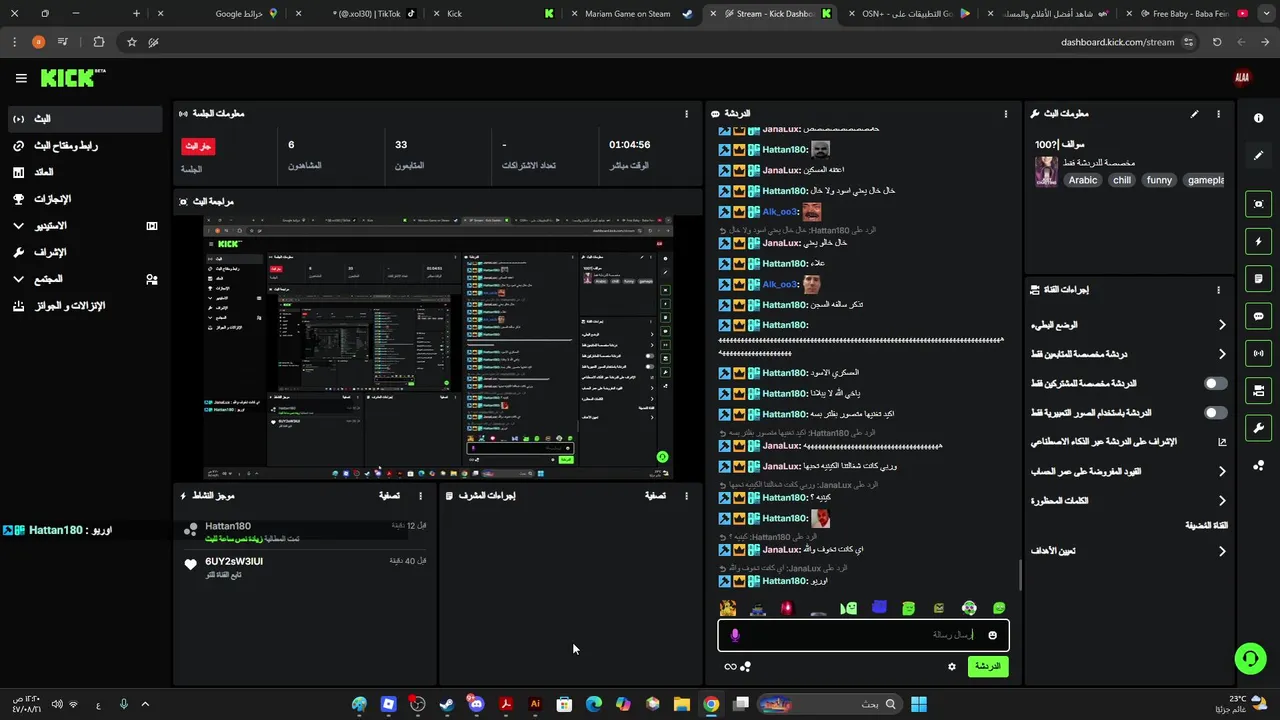Open the Stream page in the sidebar

85,119
